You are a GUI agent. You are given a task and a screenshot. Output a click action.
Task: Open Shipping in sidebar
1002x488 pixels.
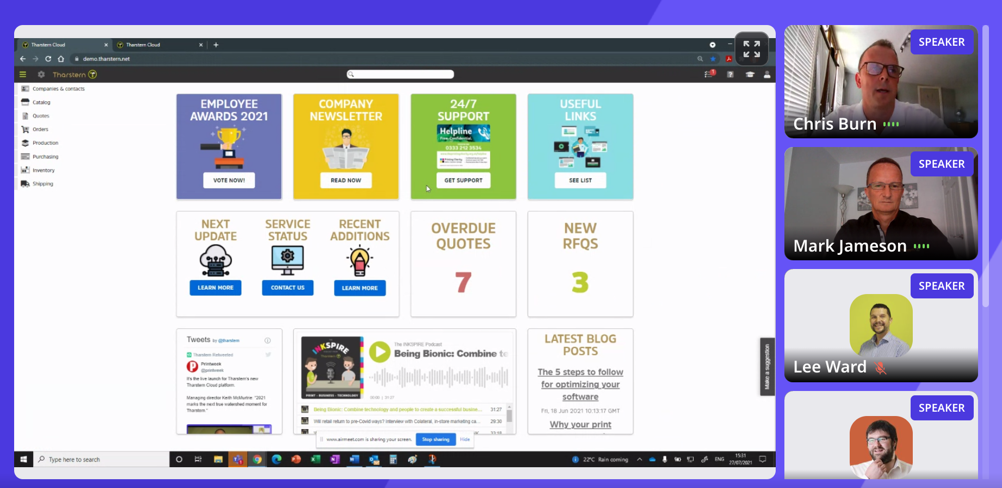pyautogui.click(x=37, y=184)
